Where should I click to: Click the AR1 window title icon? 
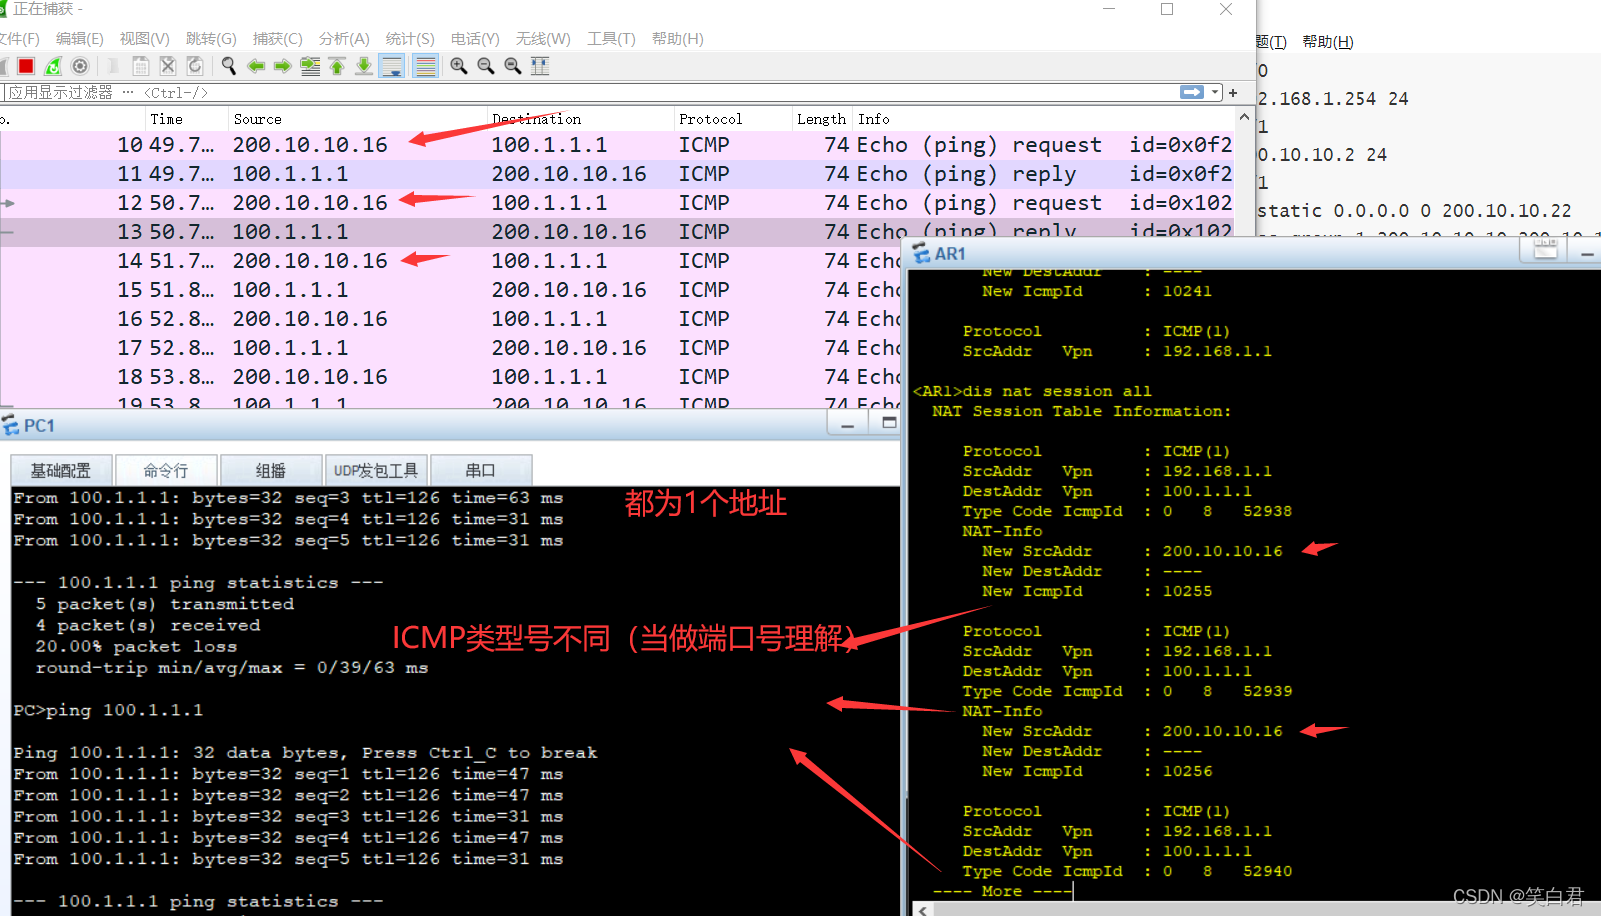pos(921,254)
